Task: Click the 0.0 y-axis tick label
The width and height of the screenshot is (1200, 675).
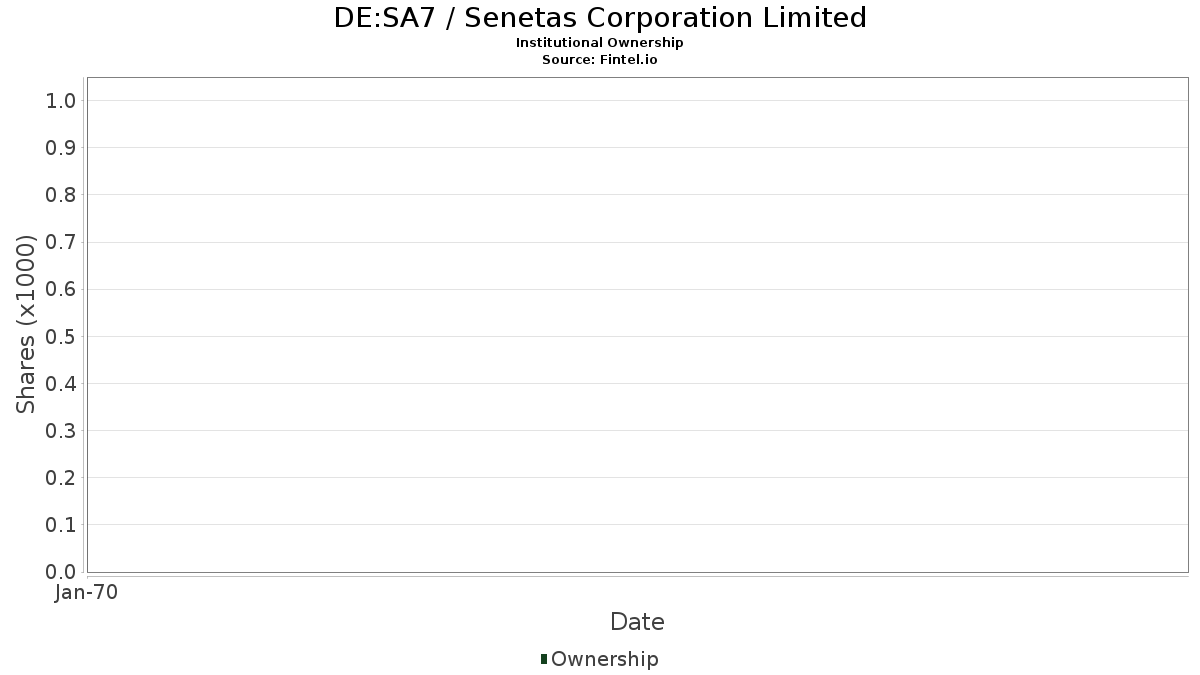Action: click(x=61, y=572)
